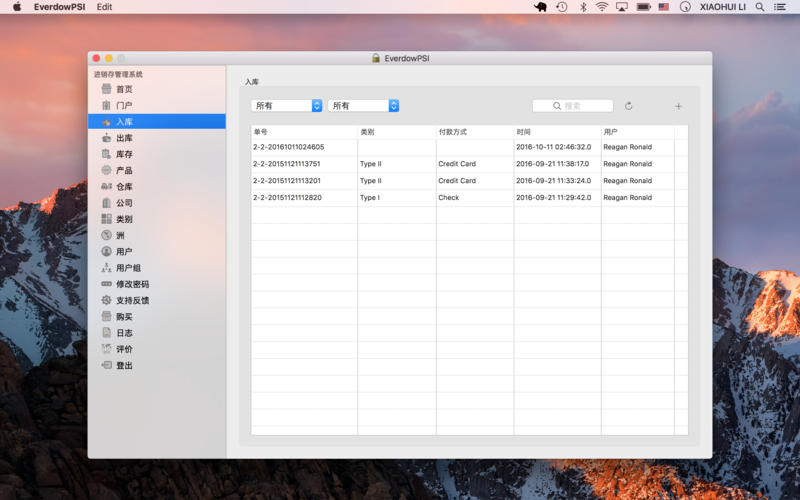Sort table by 时间 column header
This screenshot has width=800, height=500.
tap(556, 132)
